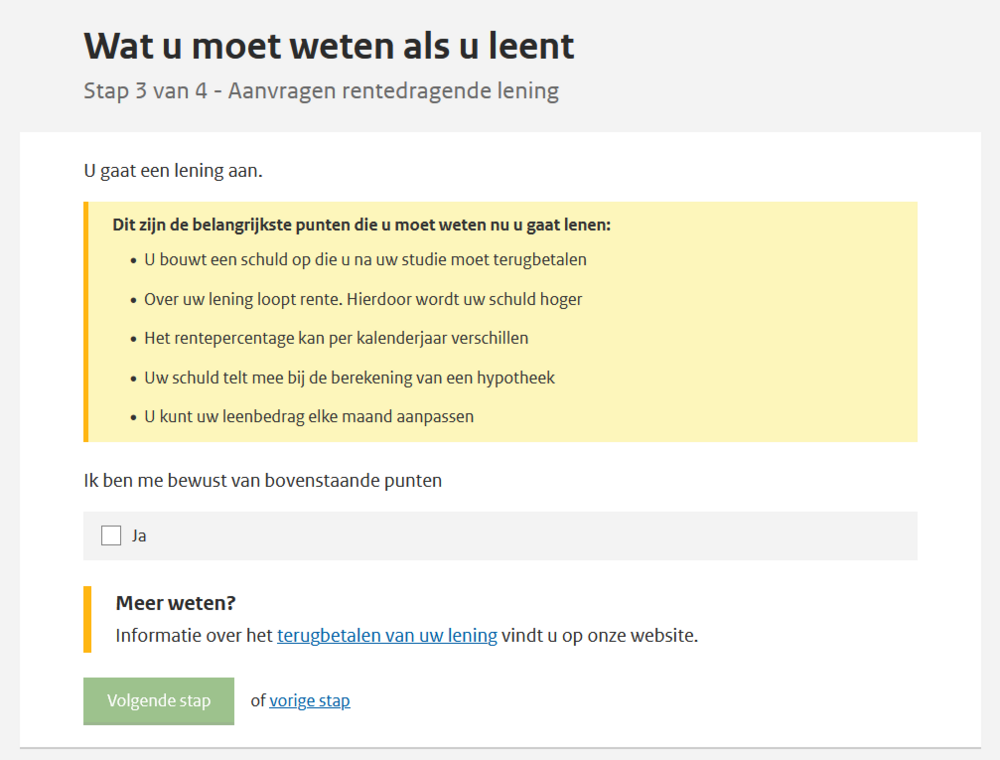1000x760 pixels.
Task: Click the 'Ja' label text
Action: 139,536
